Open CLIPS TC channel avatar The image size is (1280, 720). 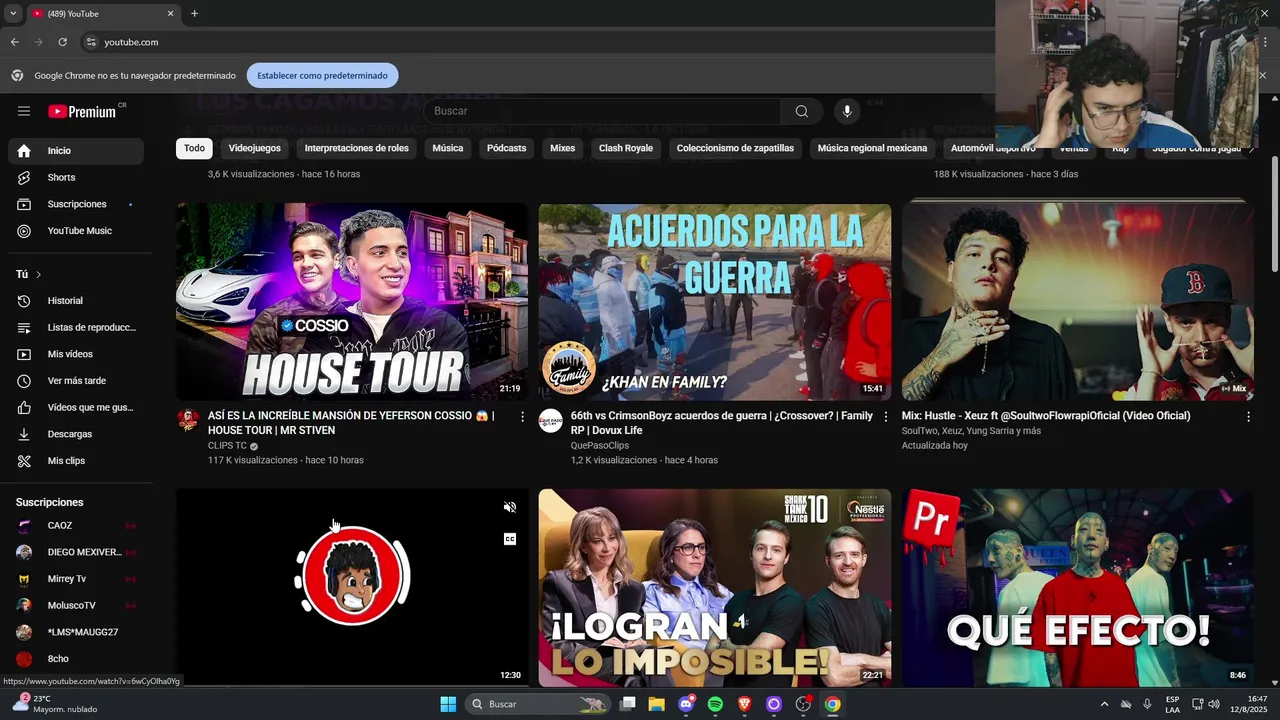pos(188,419)
